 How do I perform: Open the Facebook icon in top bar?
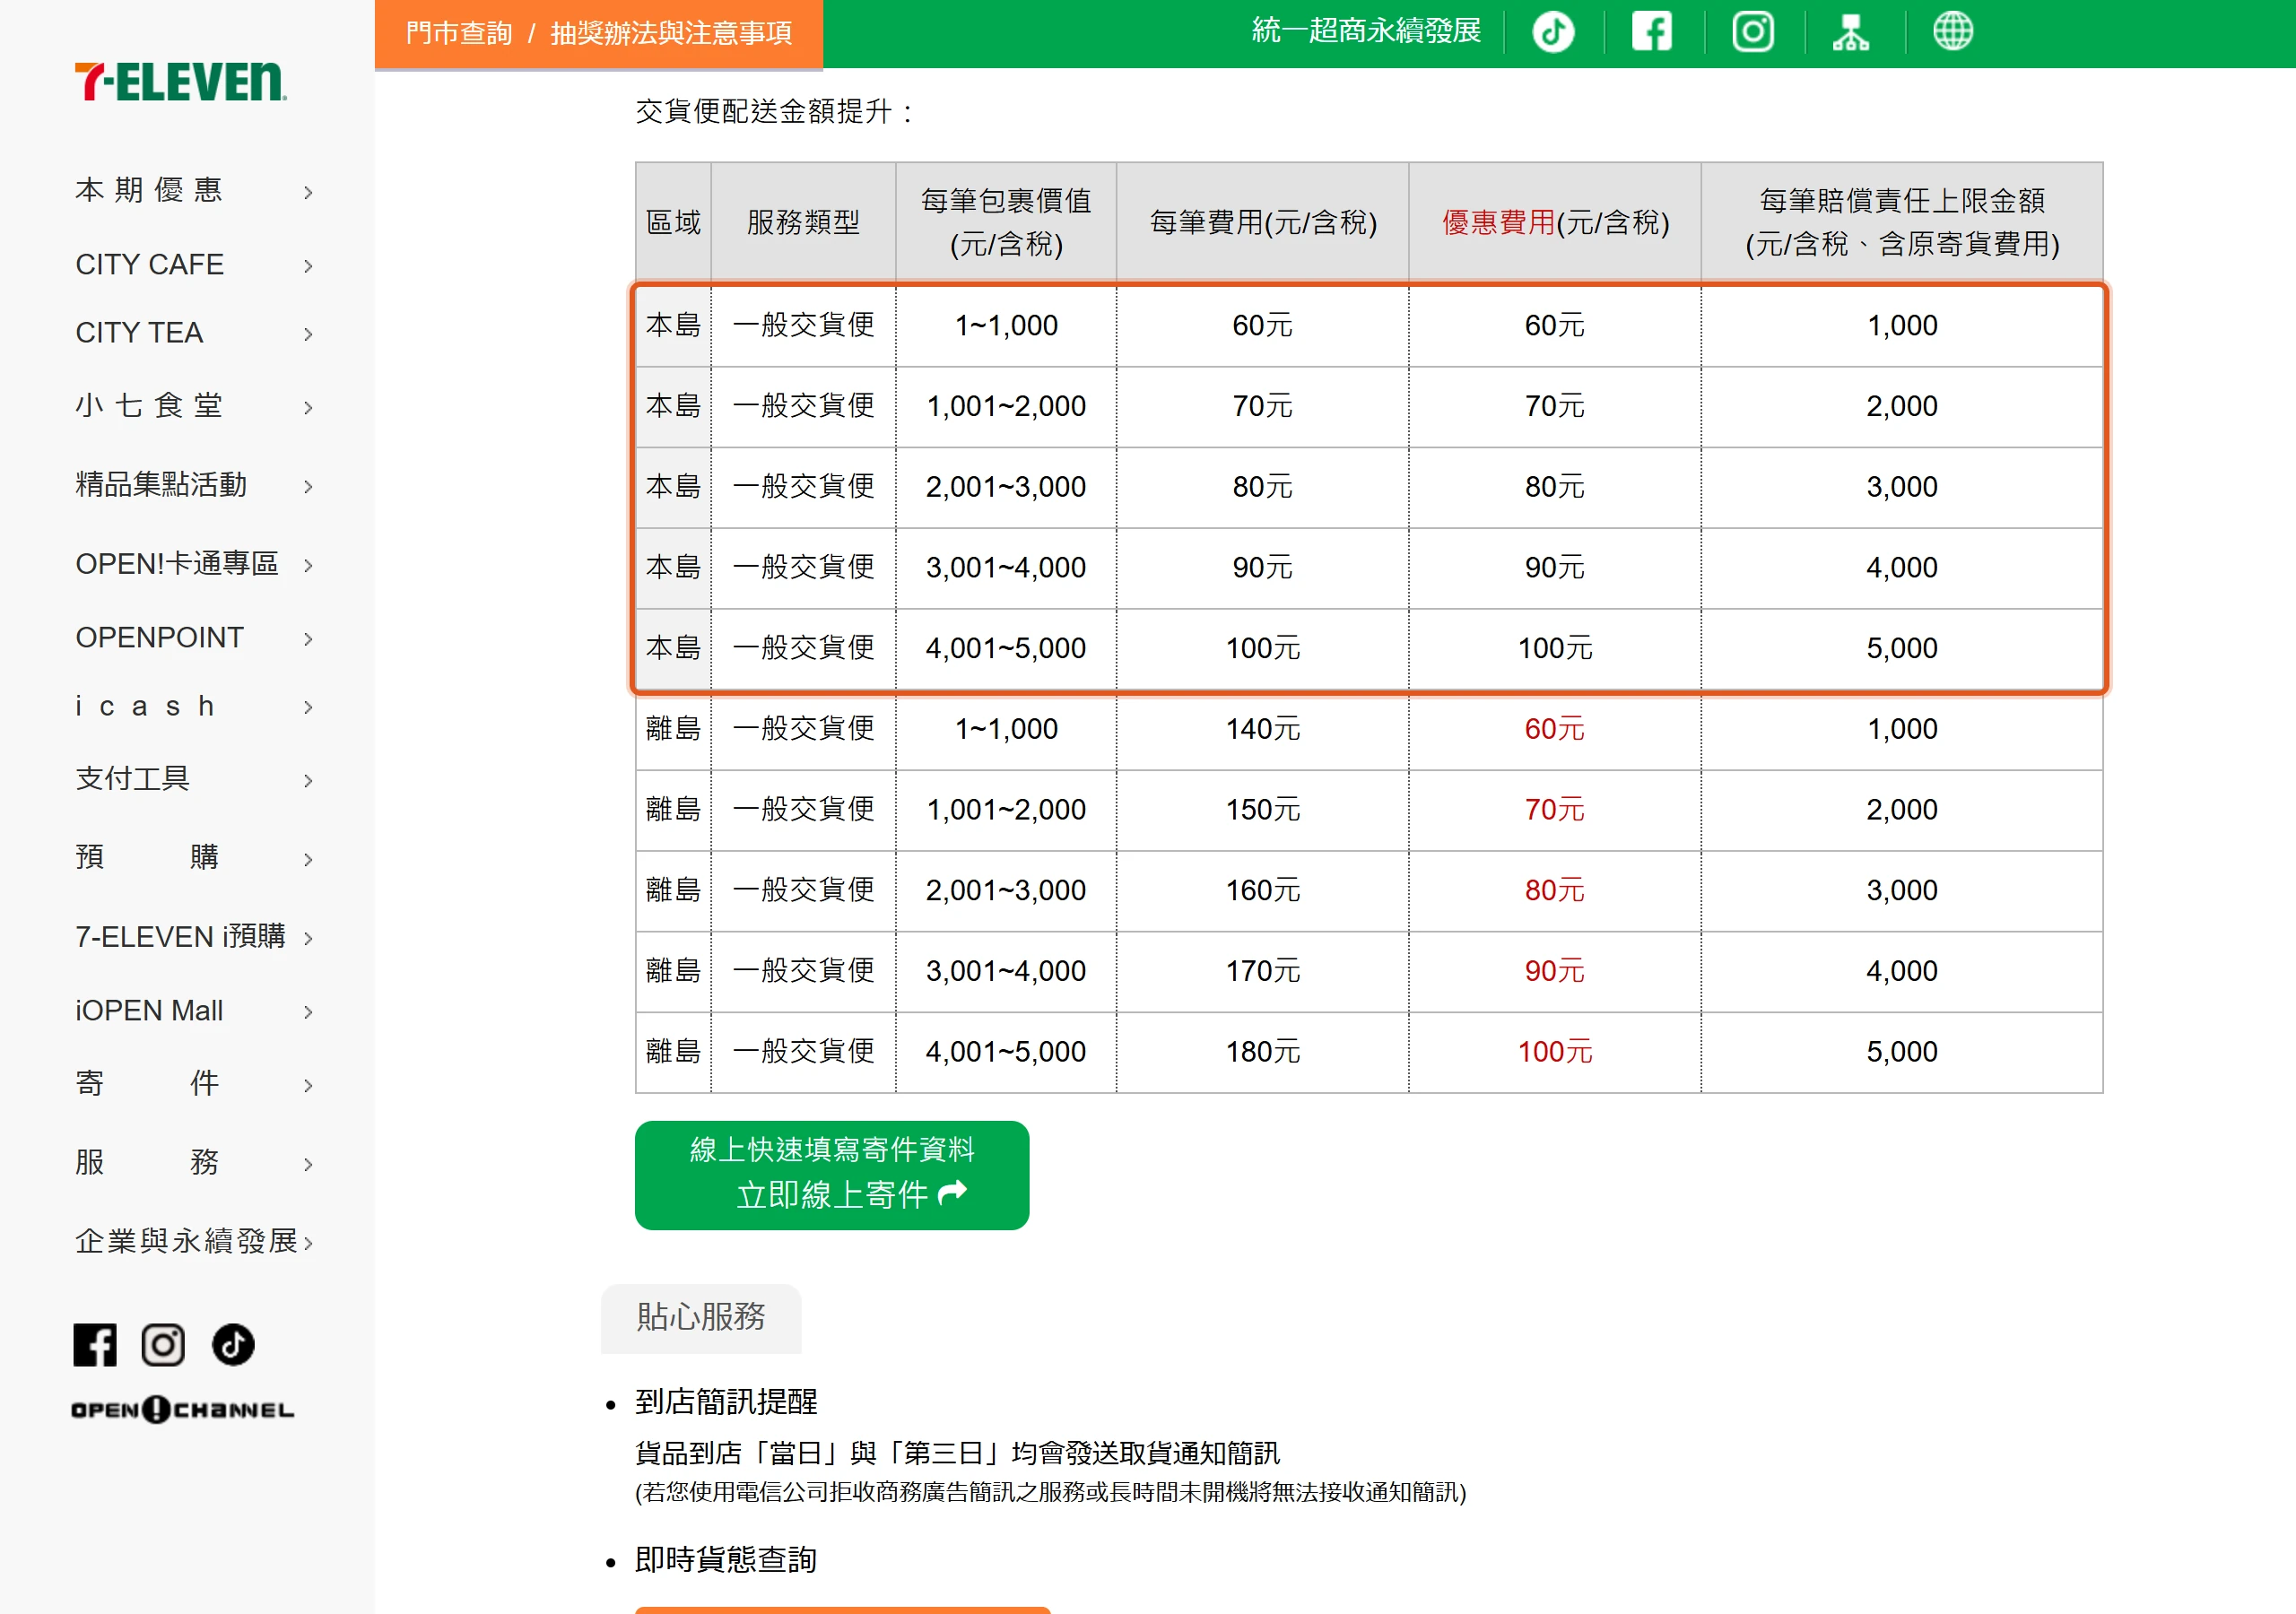[x=1652, y=32]
